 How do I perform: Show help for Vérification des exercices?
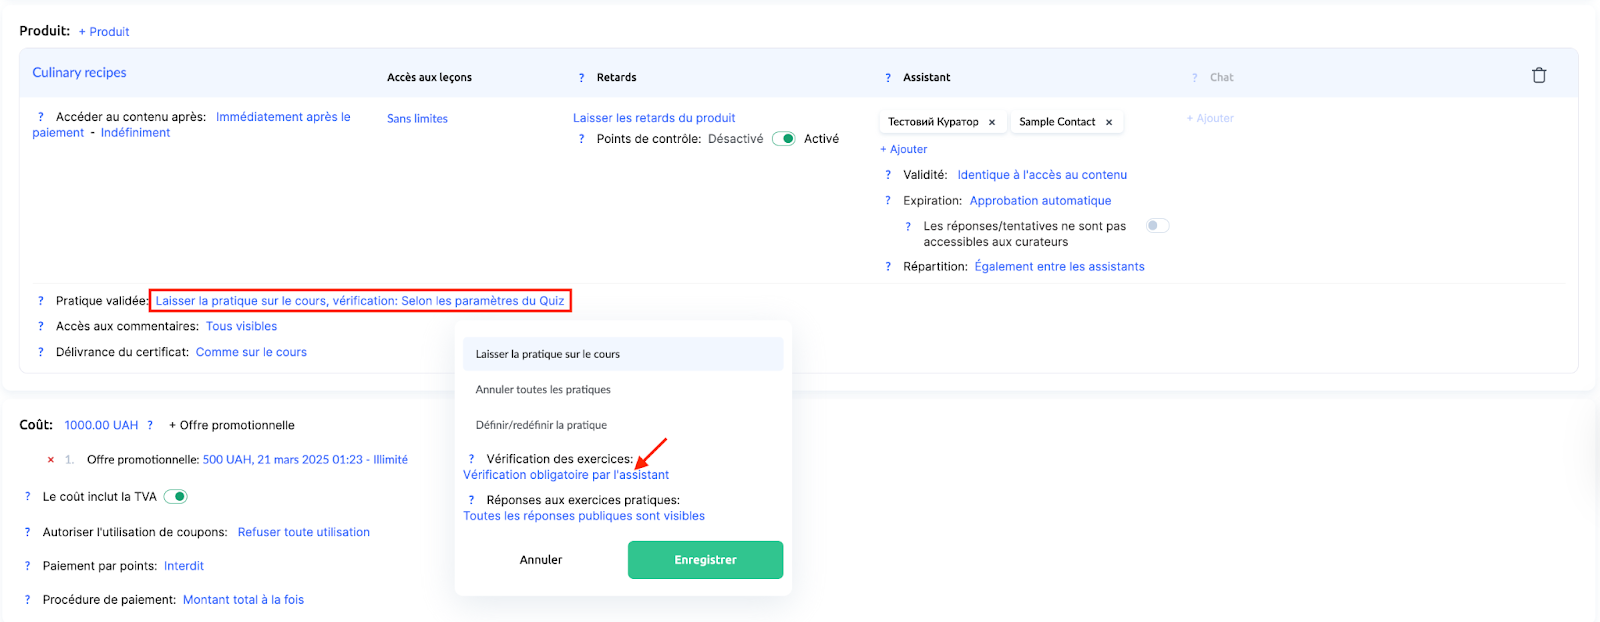[471, 459]
